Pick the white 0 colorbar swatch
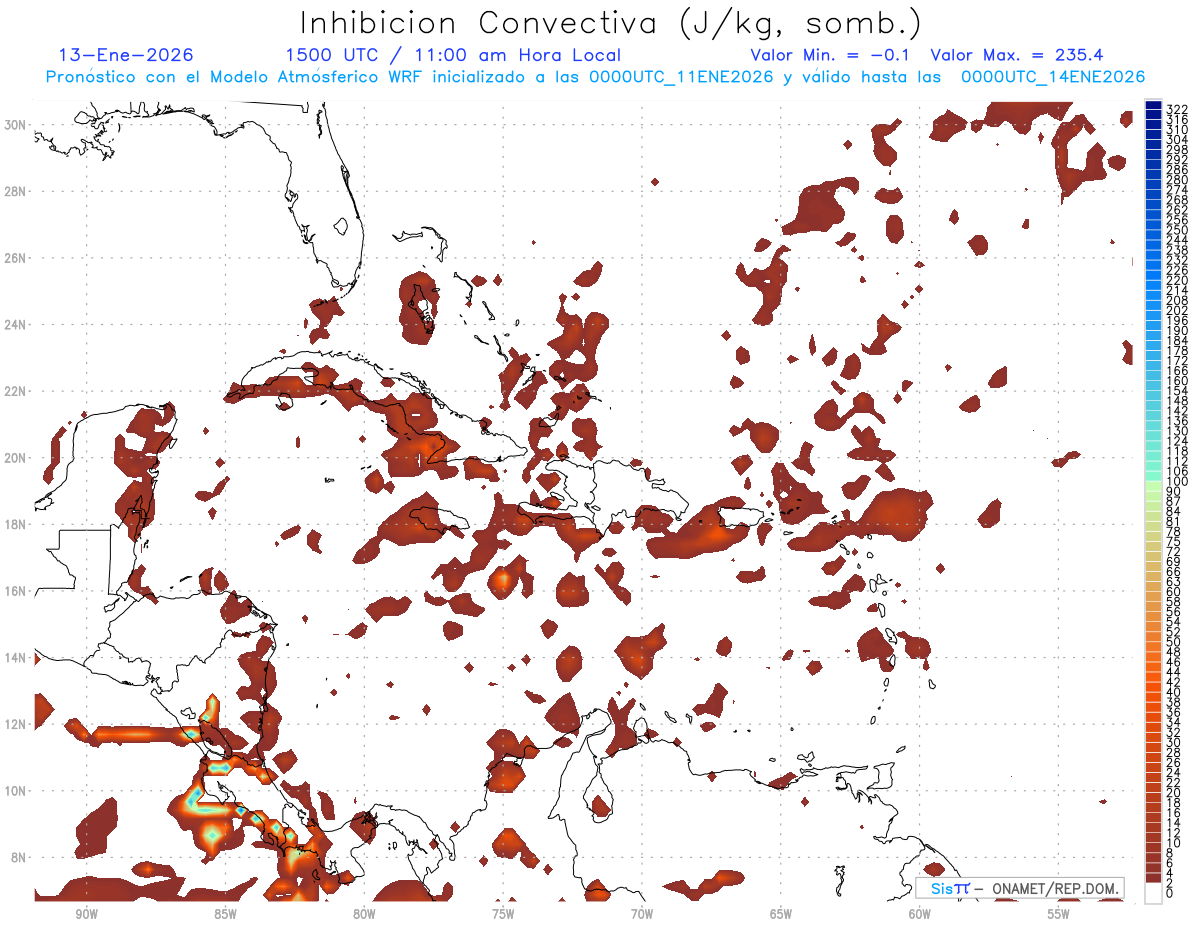 [1154, 893]
